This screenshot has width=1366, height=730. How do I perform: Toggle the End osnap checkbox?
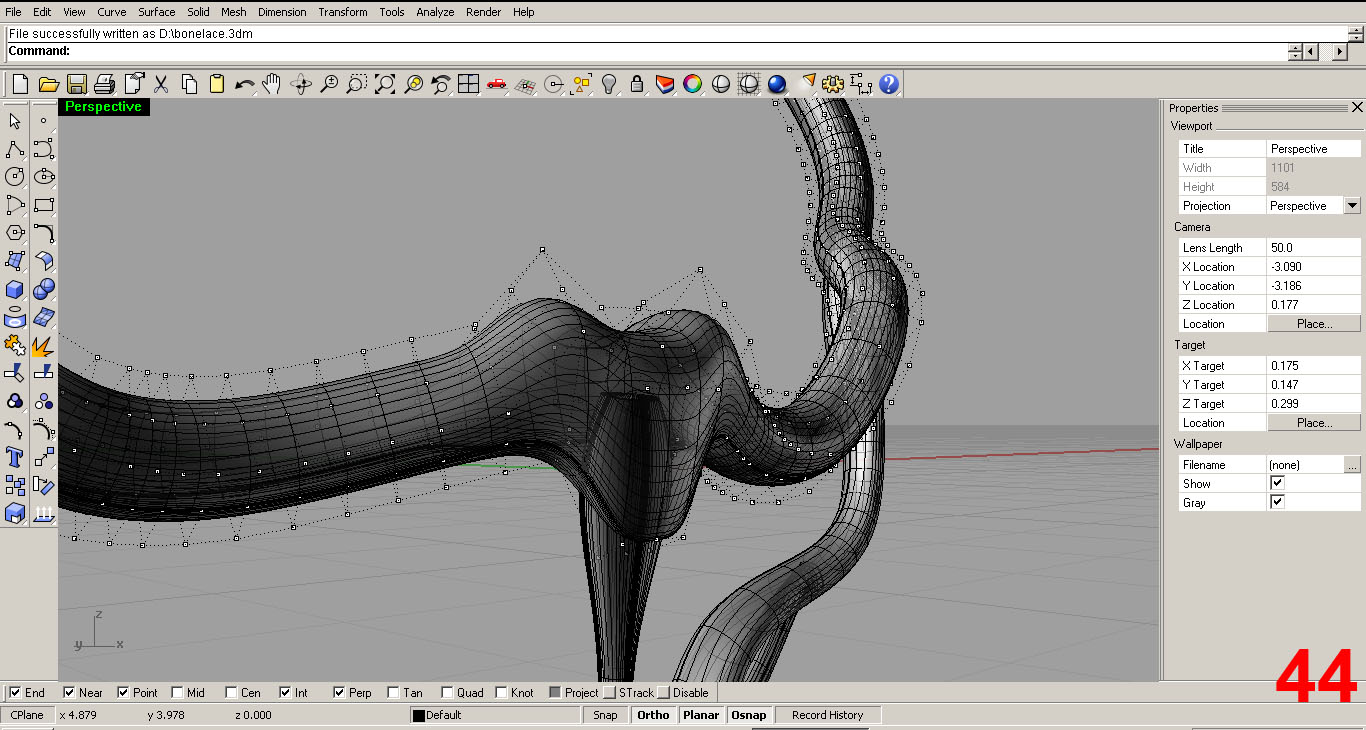coord(15,692)
